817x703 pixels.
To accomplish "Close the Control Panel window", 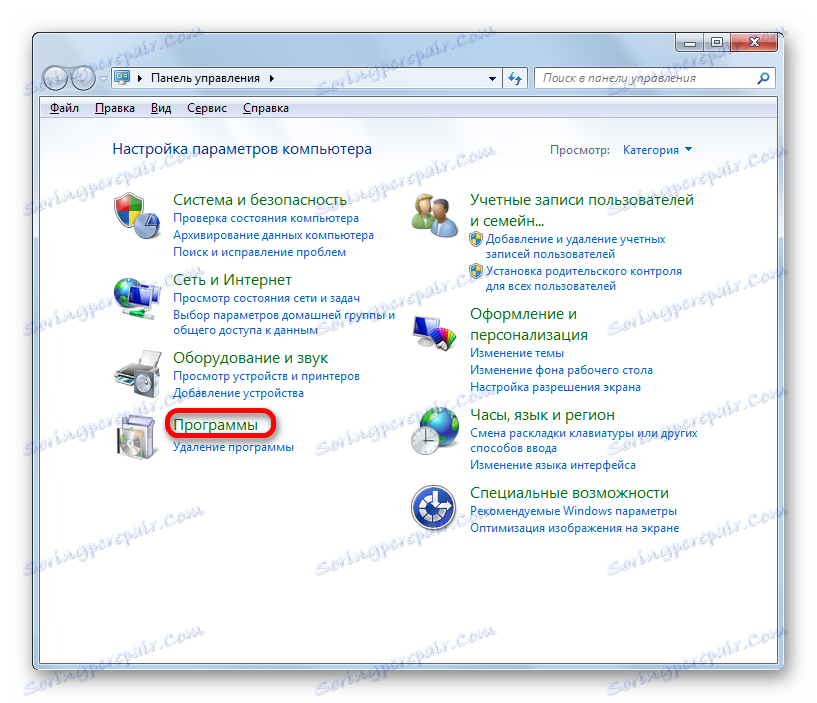I will point(754,43).
